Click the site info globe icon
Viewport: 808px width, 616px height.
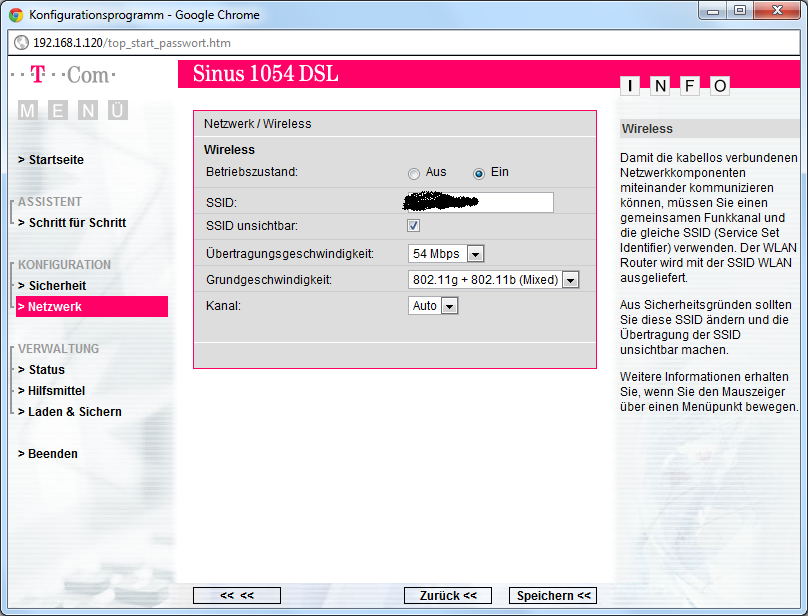point(21,43)
